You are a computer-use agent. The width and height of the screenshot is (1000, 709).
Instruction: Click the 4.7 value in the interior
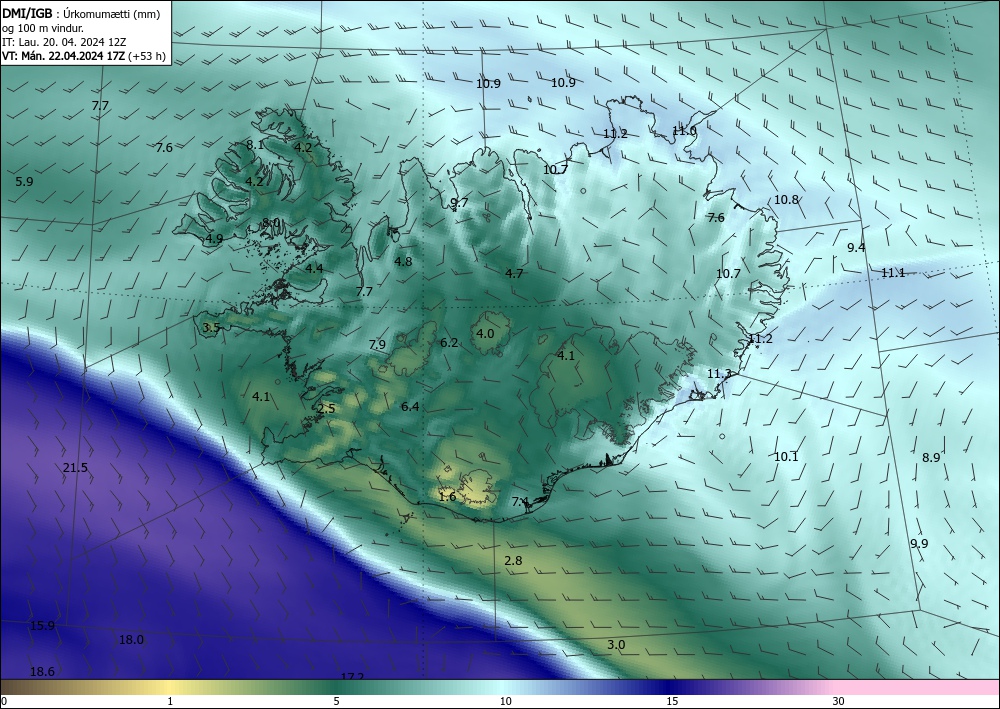coord(514,274)
